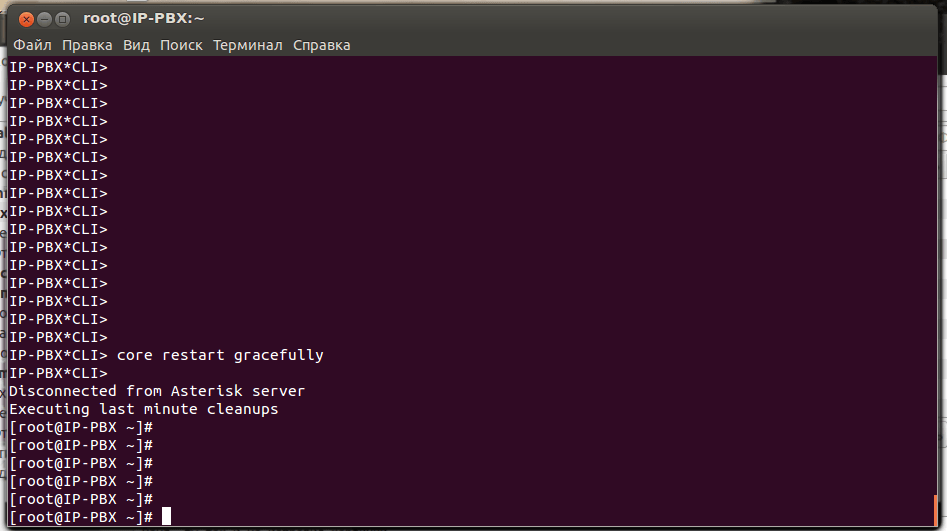Open the Правка menu
This screenshot has width=947, height=531.
click(x=87, y=45)
